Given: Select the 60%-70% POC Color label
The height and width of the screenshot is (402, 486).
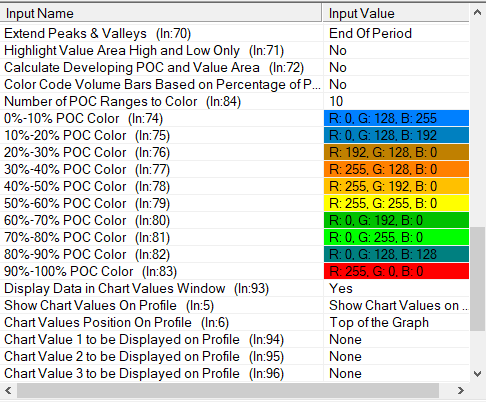Looking at the screenshot, I should click(87, 220).
